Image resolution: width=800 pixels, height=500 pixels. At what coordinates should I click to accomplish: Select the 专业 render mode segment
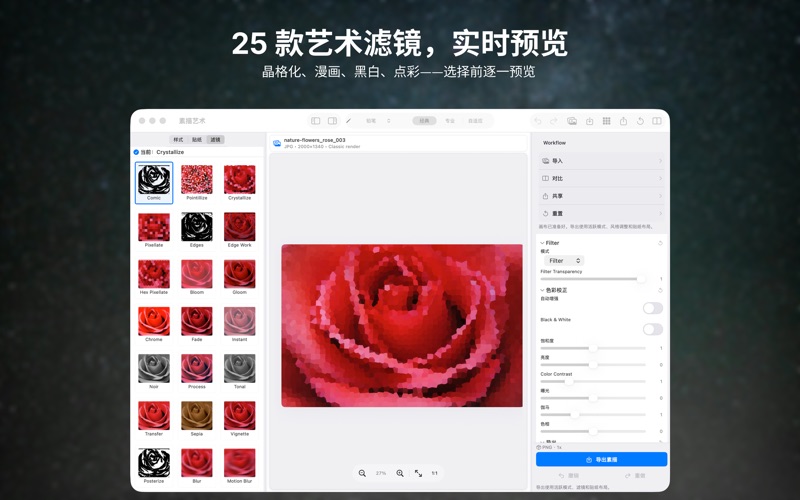tap(449, 121)
